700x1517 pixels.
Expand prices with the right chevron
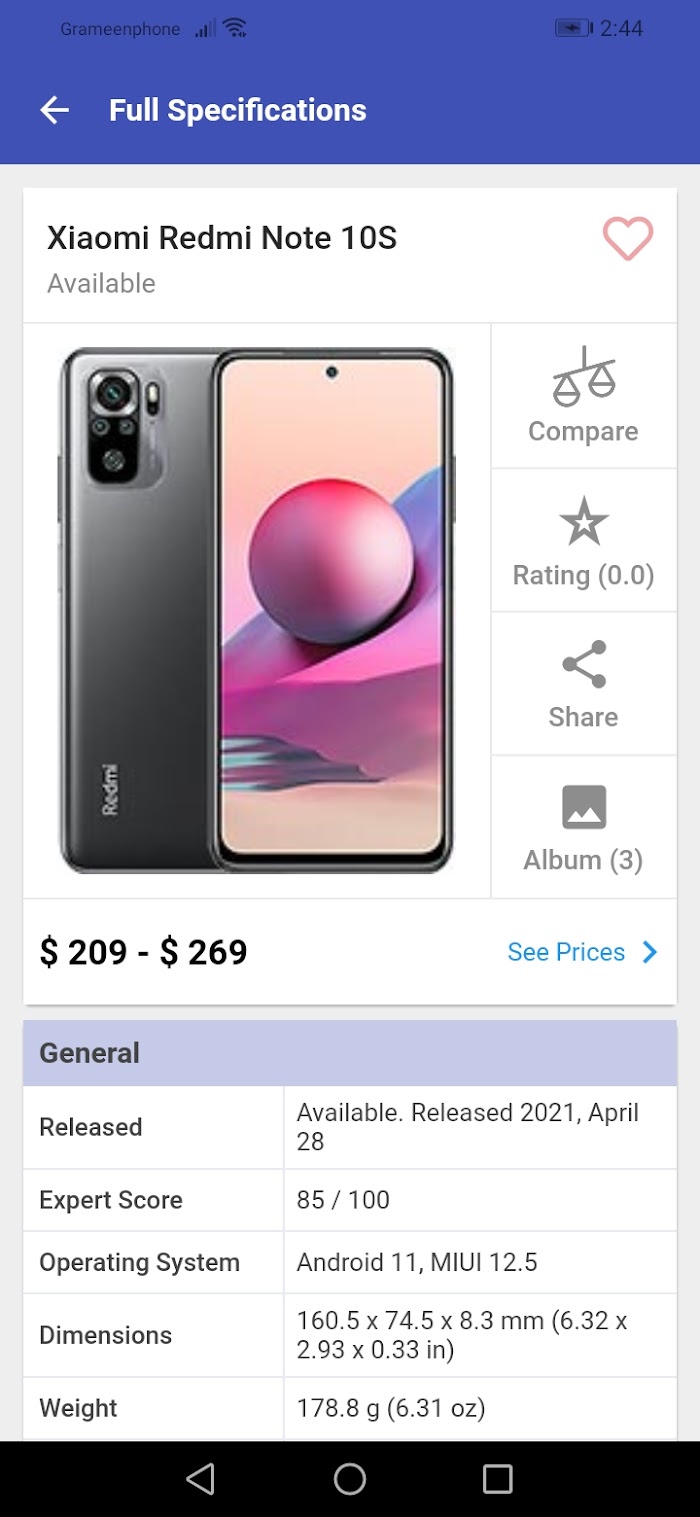650,952
